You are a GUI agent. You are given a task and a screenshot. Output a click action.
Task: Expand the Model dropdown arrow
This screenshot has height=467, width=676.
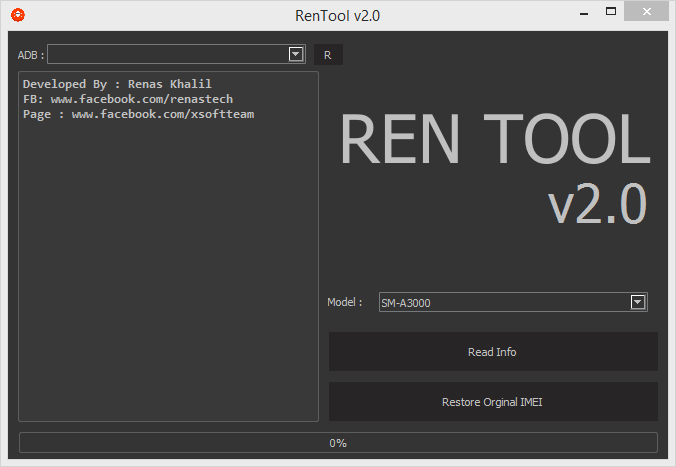tap(638, 302)
